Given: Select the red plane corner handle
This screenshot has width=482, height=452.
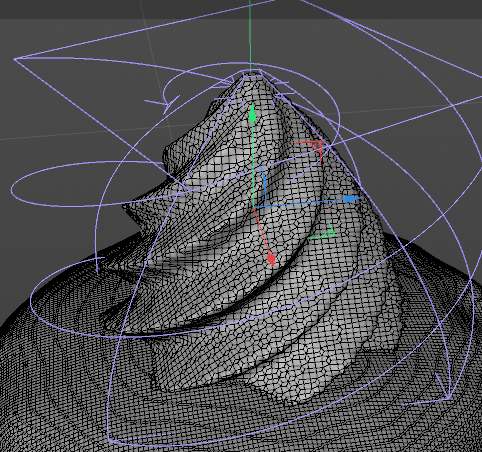Looking at the screenshot, I should pos(315,146).
